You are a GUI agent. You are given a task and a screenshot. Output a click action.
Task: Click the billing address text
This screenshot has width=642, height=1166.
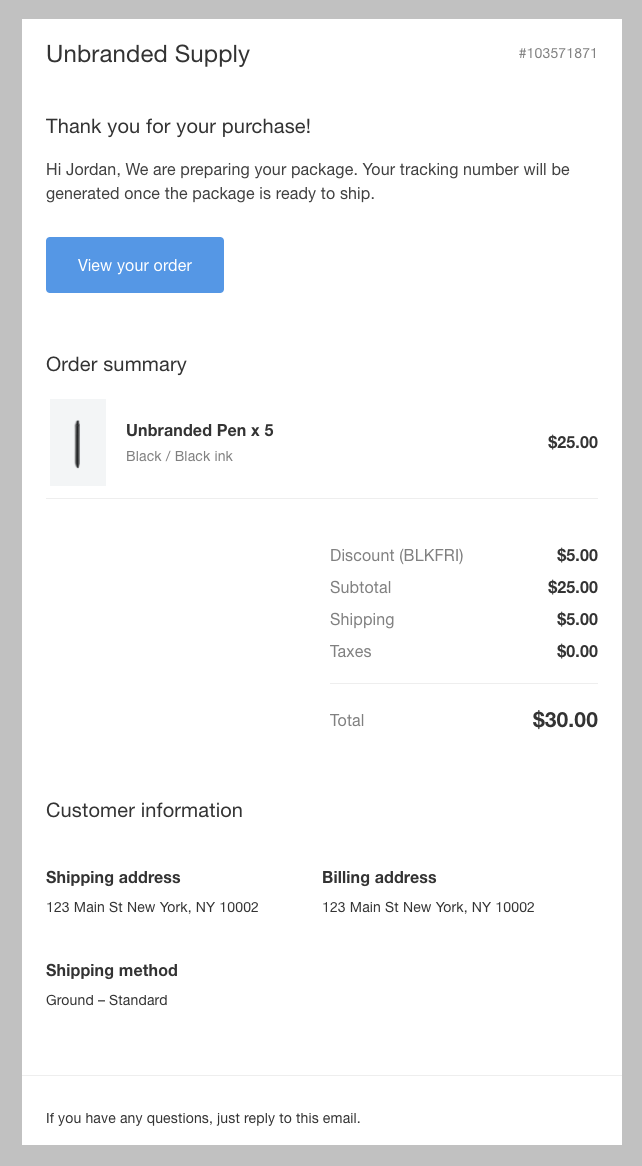tap(428, 907)
